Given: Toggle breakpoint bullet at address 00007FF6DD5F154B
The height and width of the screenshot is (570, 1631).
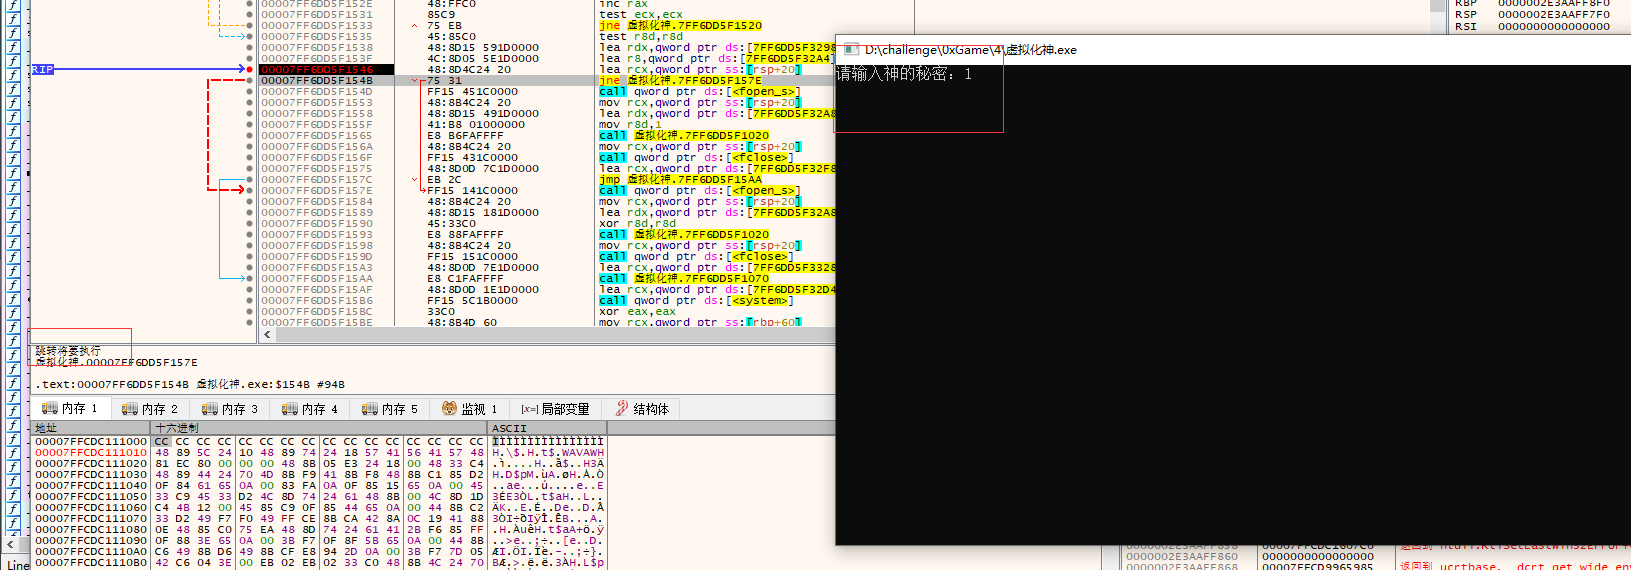Looking at the screenshot, I should pyautogui.click(x=249, y=81).
